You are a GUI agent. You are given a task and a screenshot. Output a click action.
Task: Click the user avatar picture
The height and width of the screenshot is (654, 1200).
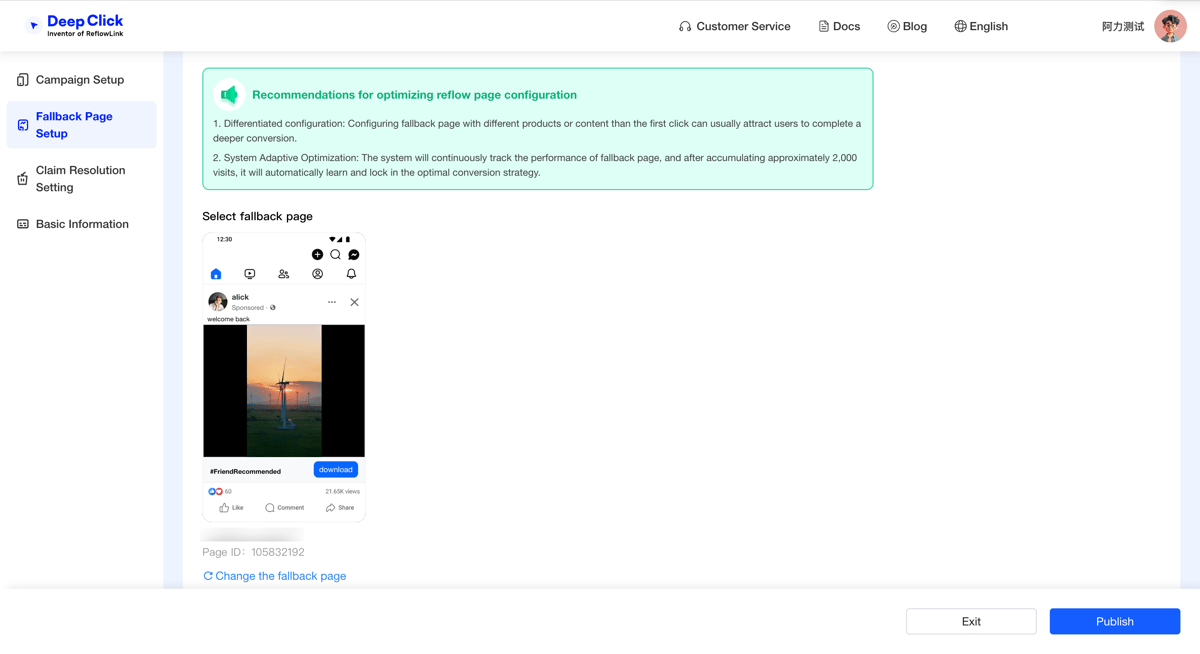[1170, 26]
